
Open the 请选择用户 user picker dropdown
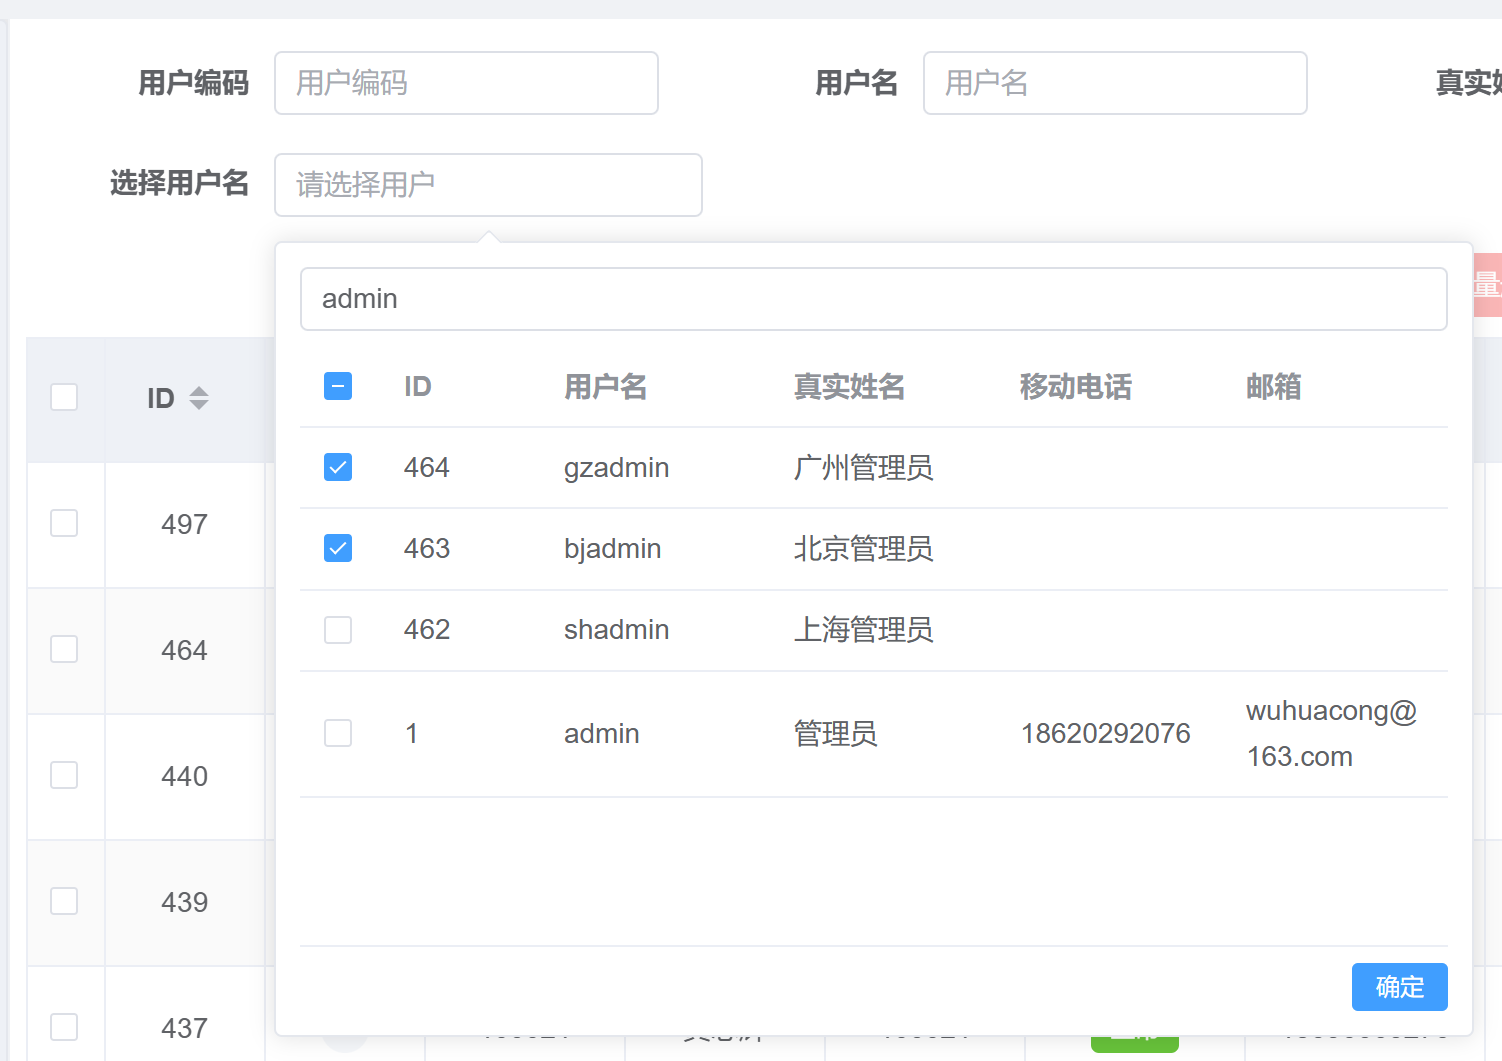coord(488,185)
